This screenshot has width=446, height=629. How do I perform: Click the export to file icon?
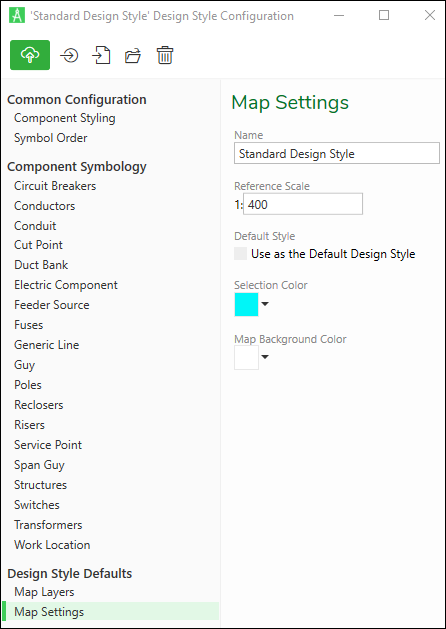click(101, 55)
